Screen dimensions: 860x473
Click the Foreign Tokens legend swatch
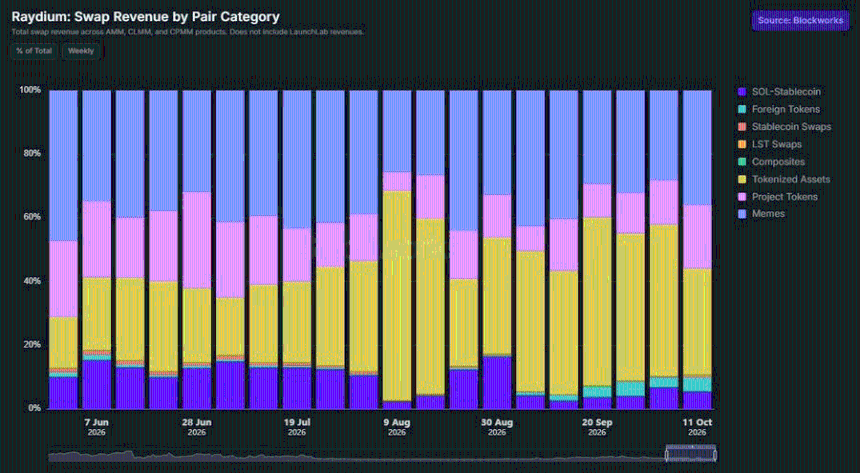click(743, 109)
